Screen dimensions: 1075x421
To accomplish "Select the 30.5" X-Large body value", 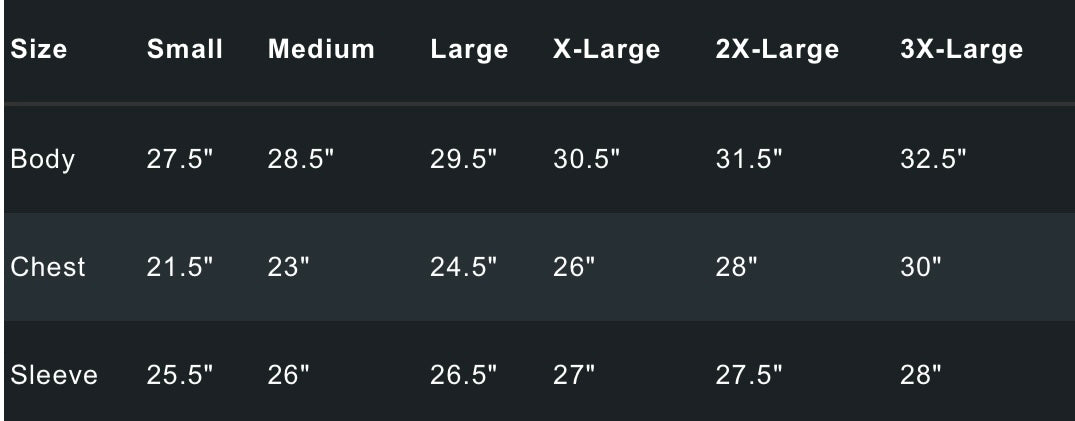I will click(x=587, y=159).
